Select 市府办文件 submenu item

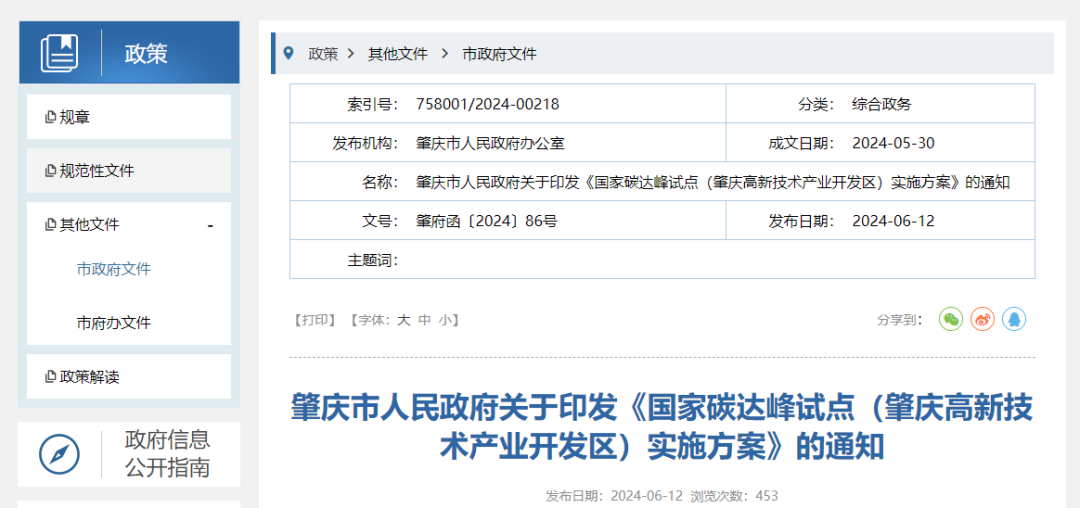point(114,323)
